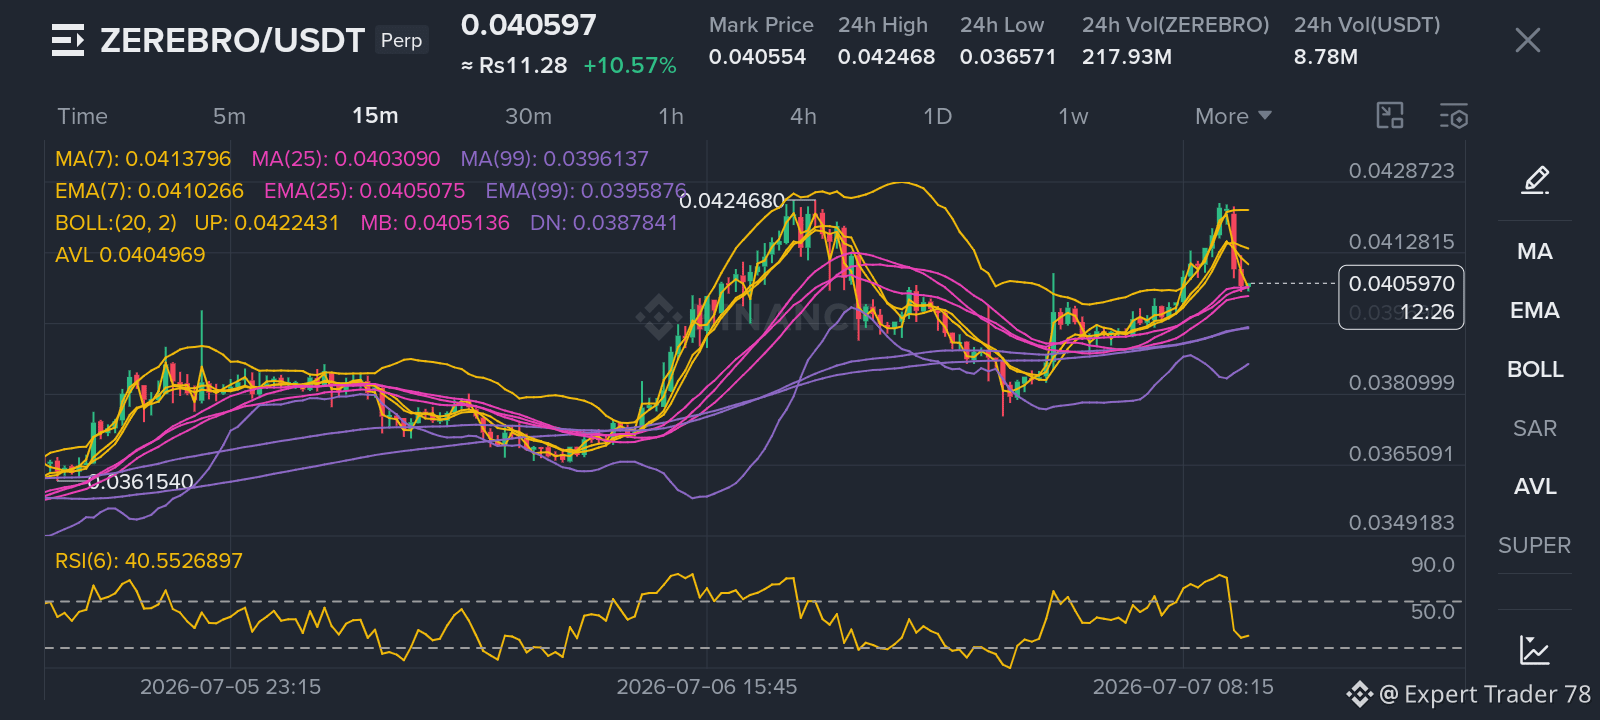Click the 0.0380999 price axis label

[x=1401, y=383]
